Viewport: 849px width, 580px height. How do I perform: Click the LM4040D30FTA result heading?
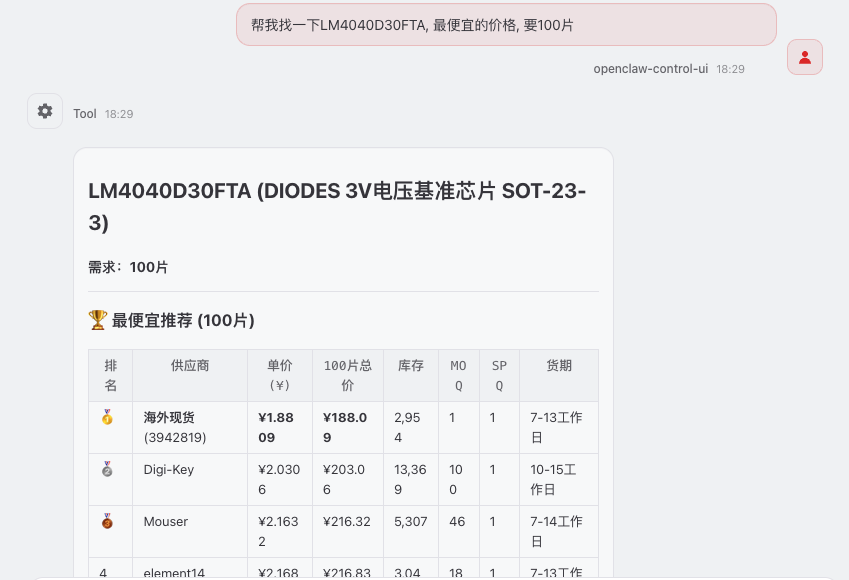point(337,207)
